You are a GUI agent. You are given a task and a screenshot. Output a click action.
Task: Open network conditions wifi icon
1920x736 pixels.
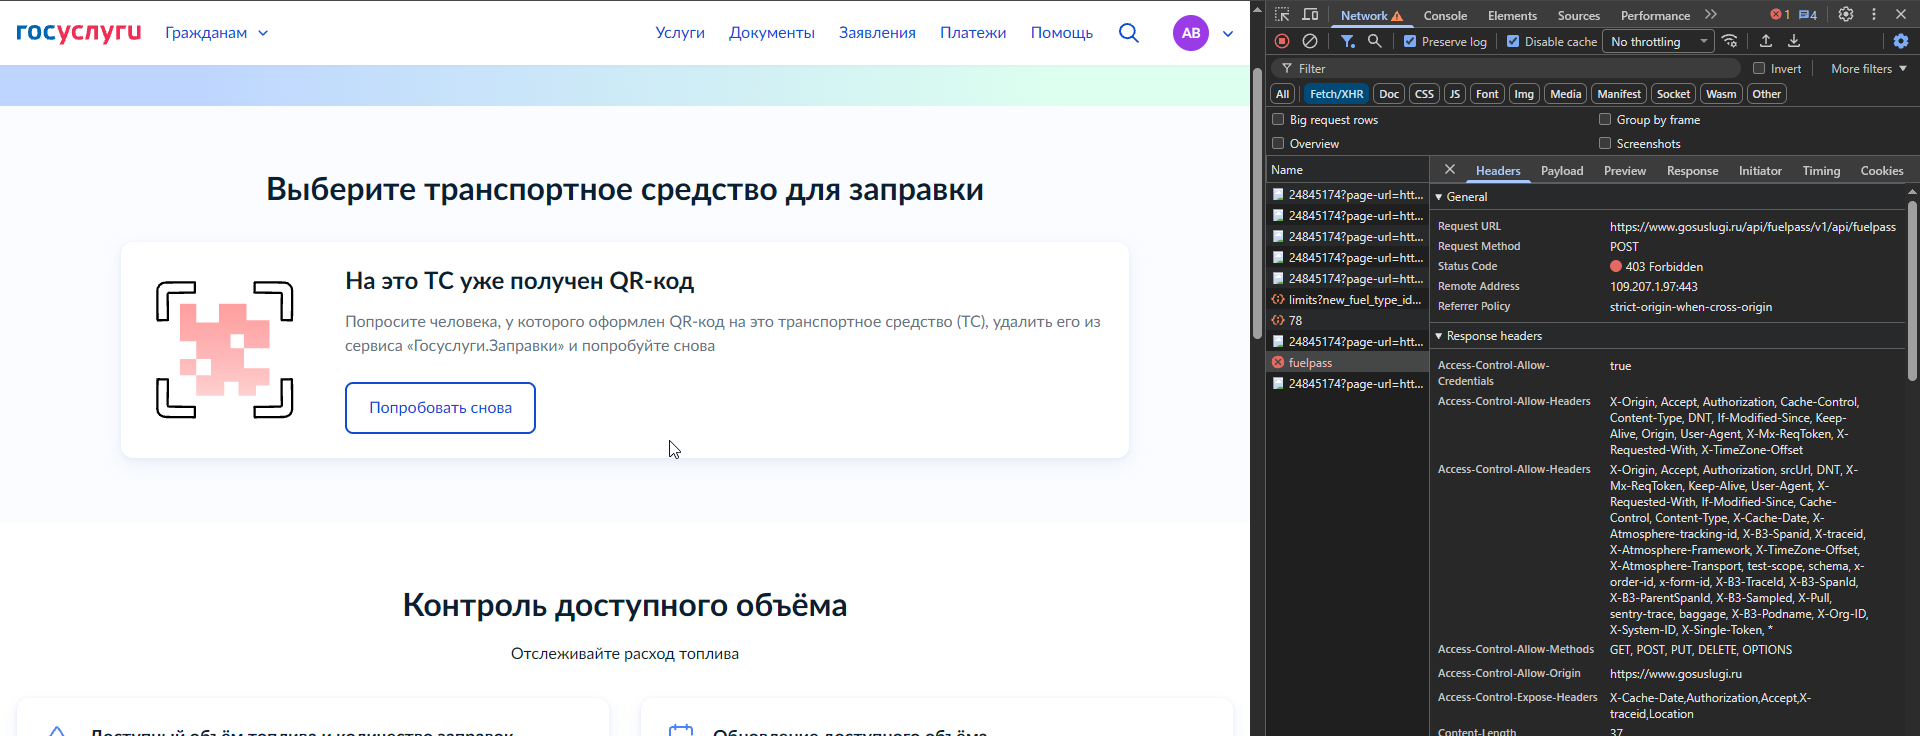point(1730,41)
